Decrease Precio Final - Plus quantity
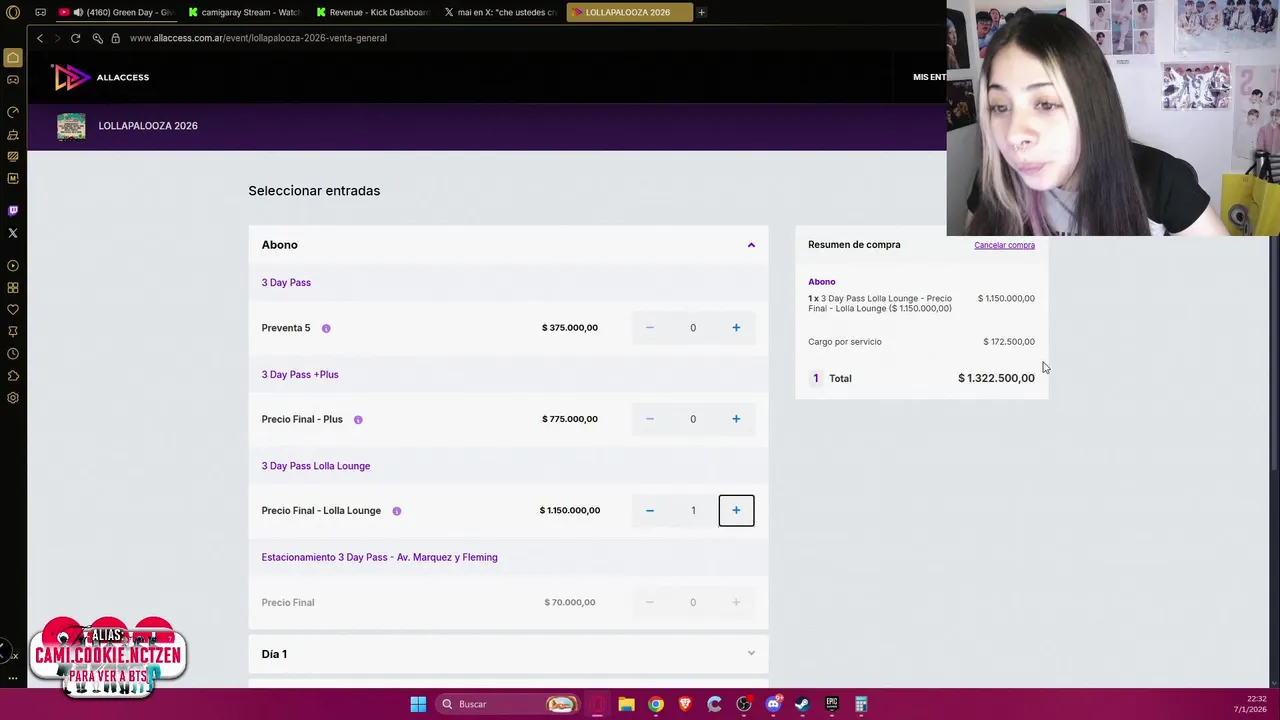The height and width of the screenshot is (720, 1280). (650, 419)
